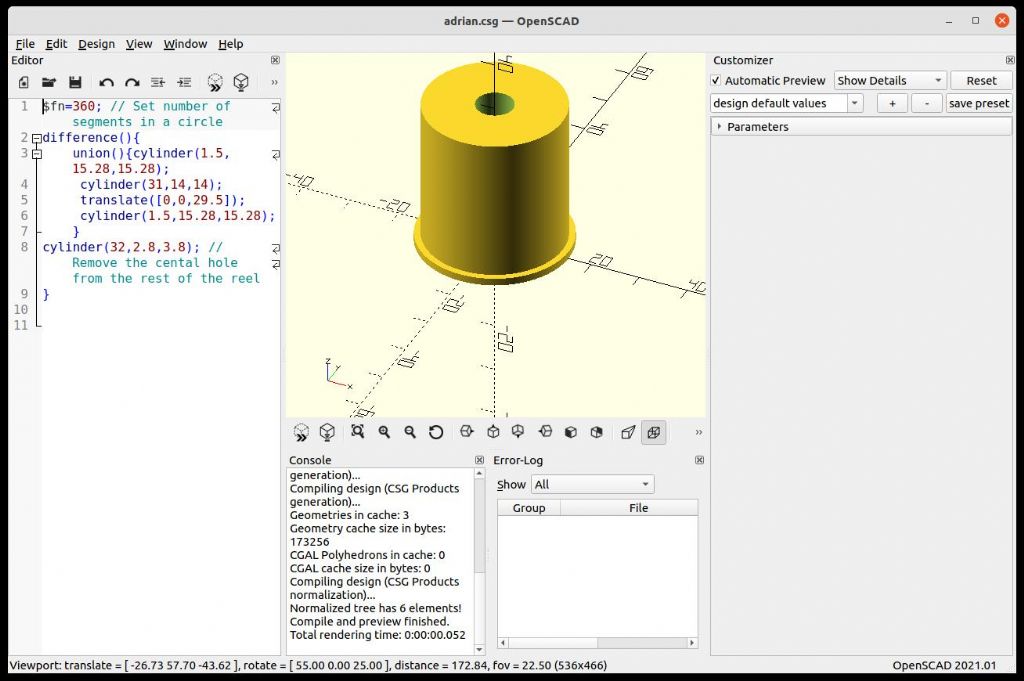This screenshot has height=681, width=1024.
Task: Switch to the Back view cube icon
Action: coord(596,432)
